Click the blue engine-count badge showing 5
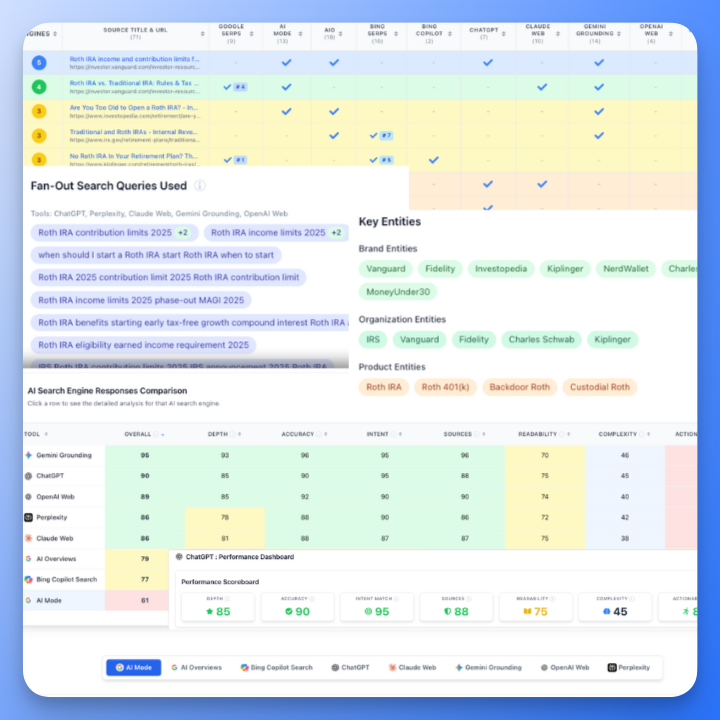 (x=39, y=62)
